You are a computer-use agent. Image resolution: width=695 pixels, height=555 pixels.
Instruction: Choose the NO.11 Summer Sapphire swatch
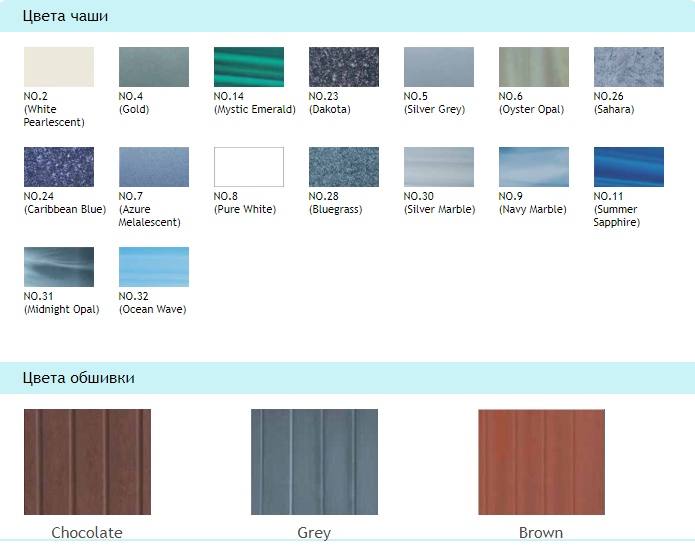click(629, 167)
